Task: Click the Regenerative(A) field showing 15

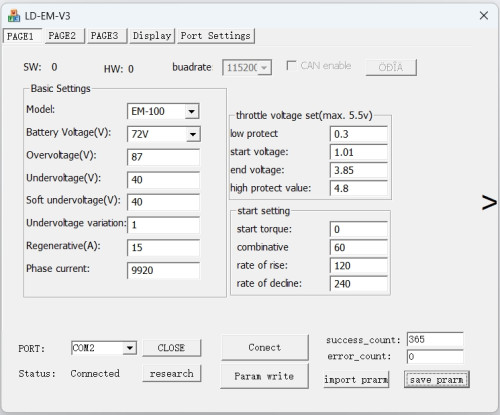Action: pyautogui.click(x=163, y=248)
